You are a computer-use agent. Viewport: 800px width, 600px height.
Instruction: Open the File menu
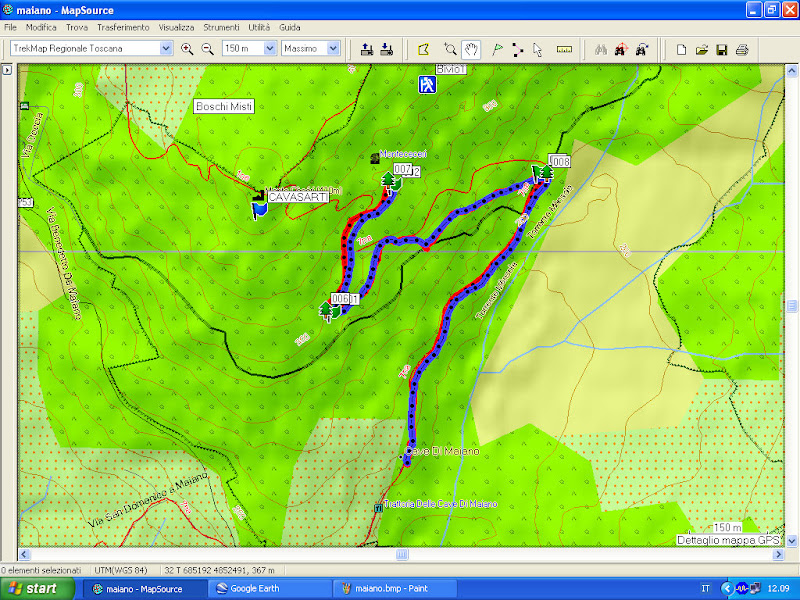click(x=10, y=28)
